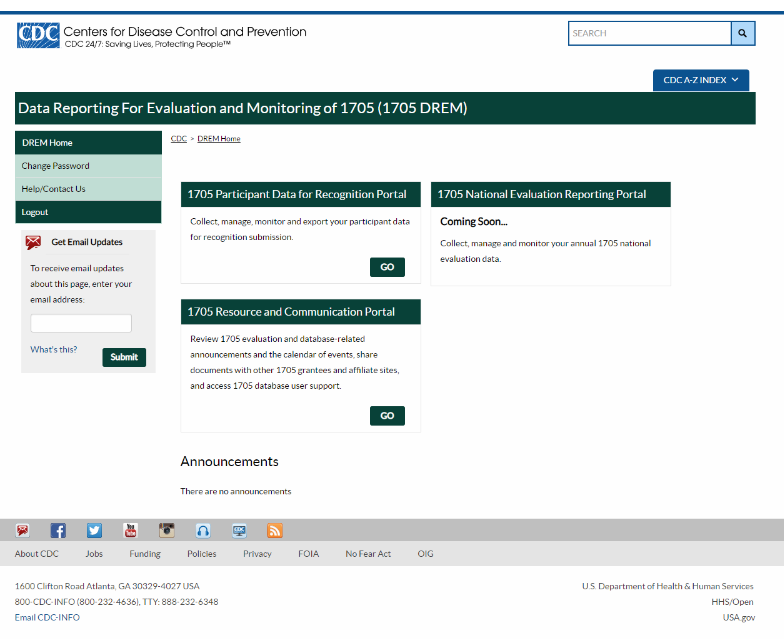This screenshot has height=639, width=784.
Task: Click the search magnifier button
Action: [x=742, y=34]
